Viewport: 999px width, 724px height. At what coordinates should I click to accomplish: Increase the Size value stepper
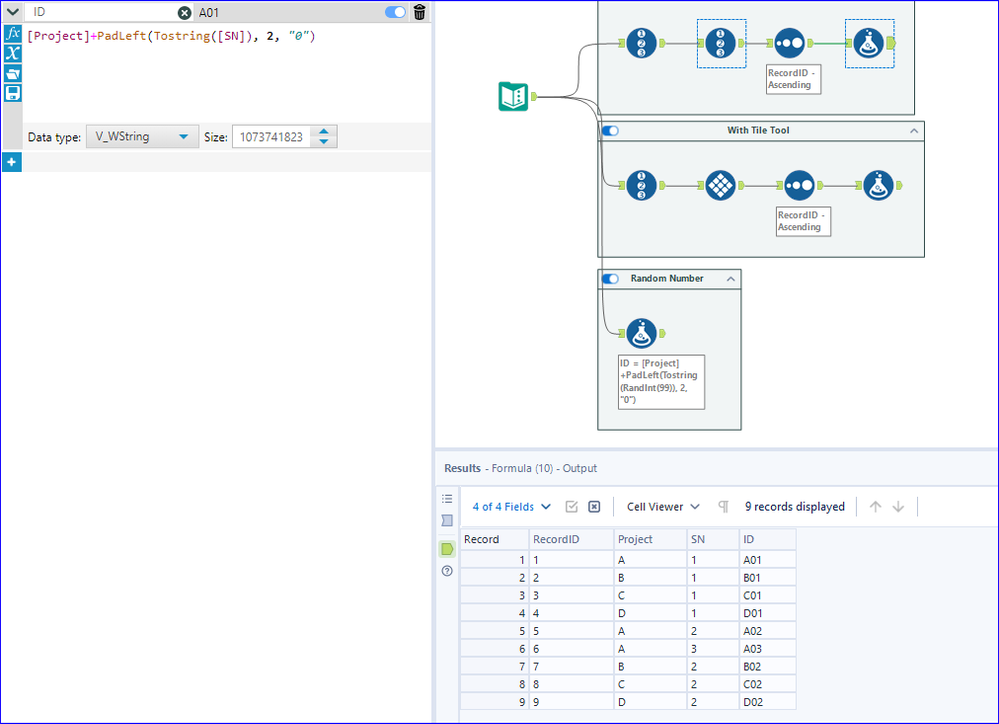click(324, 131)
